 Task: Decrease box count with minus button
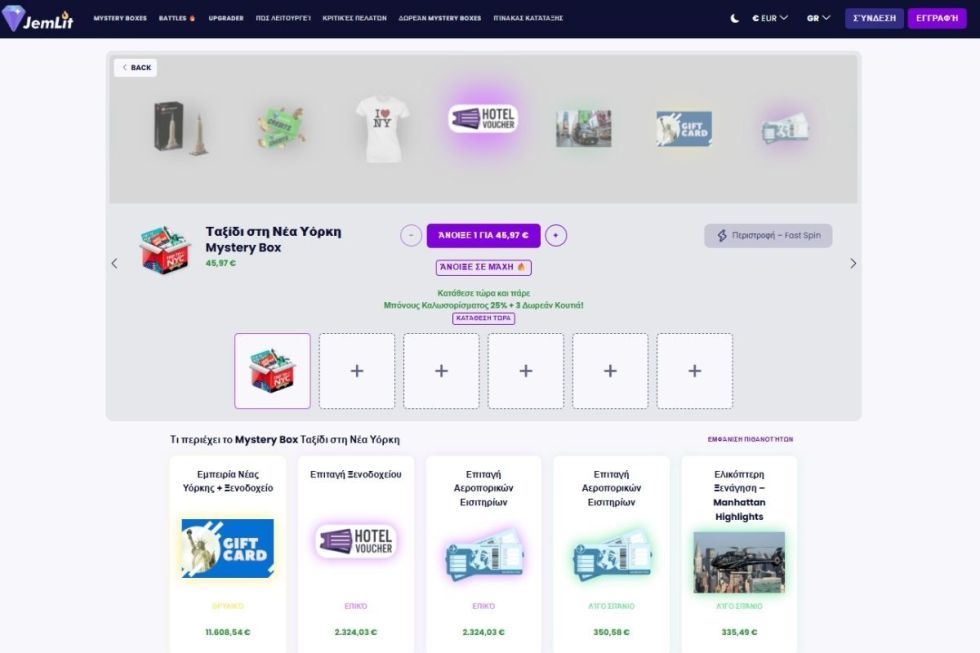pos(411,236)
